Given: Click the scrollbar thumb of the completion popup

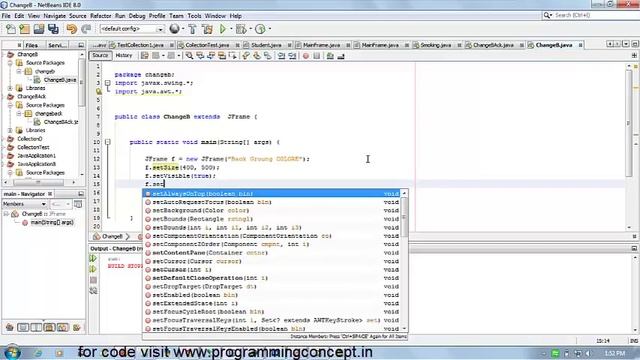Looking at the screenshot, I should click(404, 218).
